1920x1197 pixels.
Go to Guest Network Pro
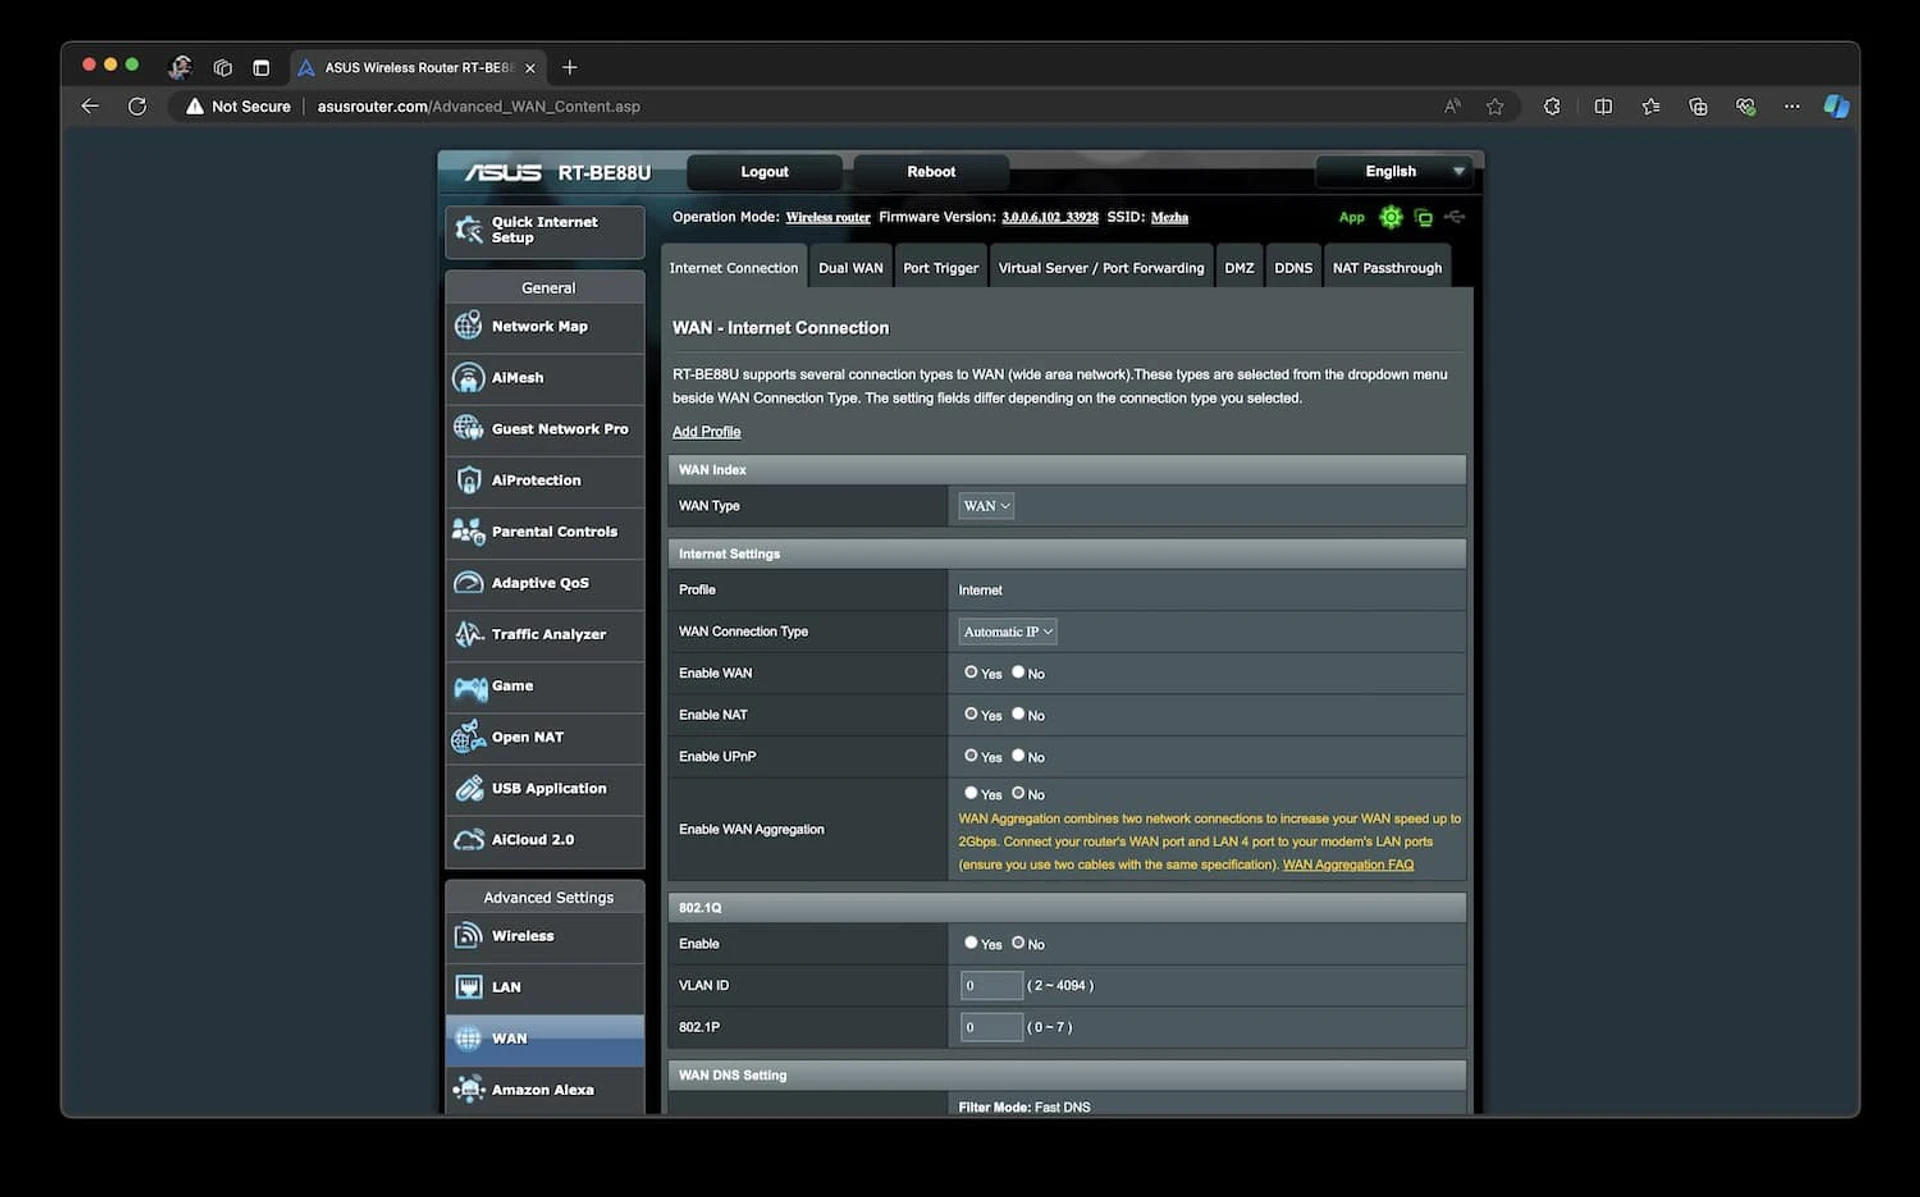click(x=545, y=429)
